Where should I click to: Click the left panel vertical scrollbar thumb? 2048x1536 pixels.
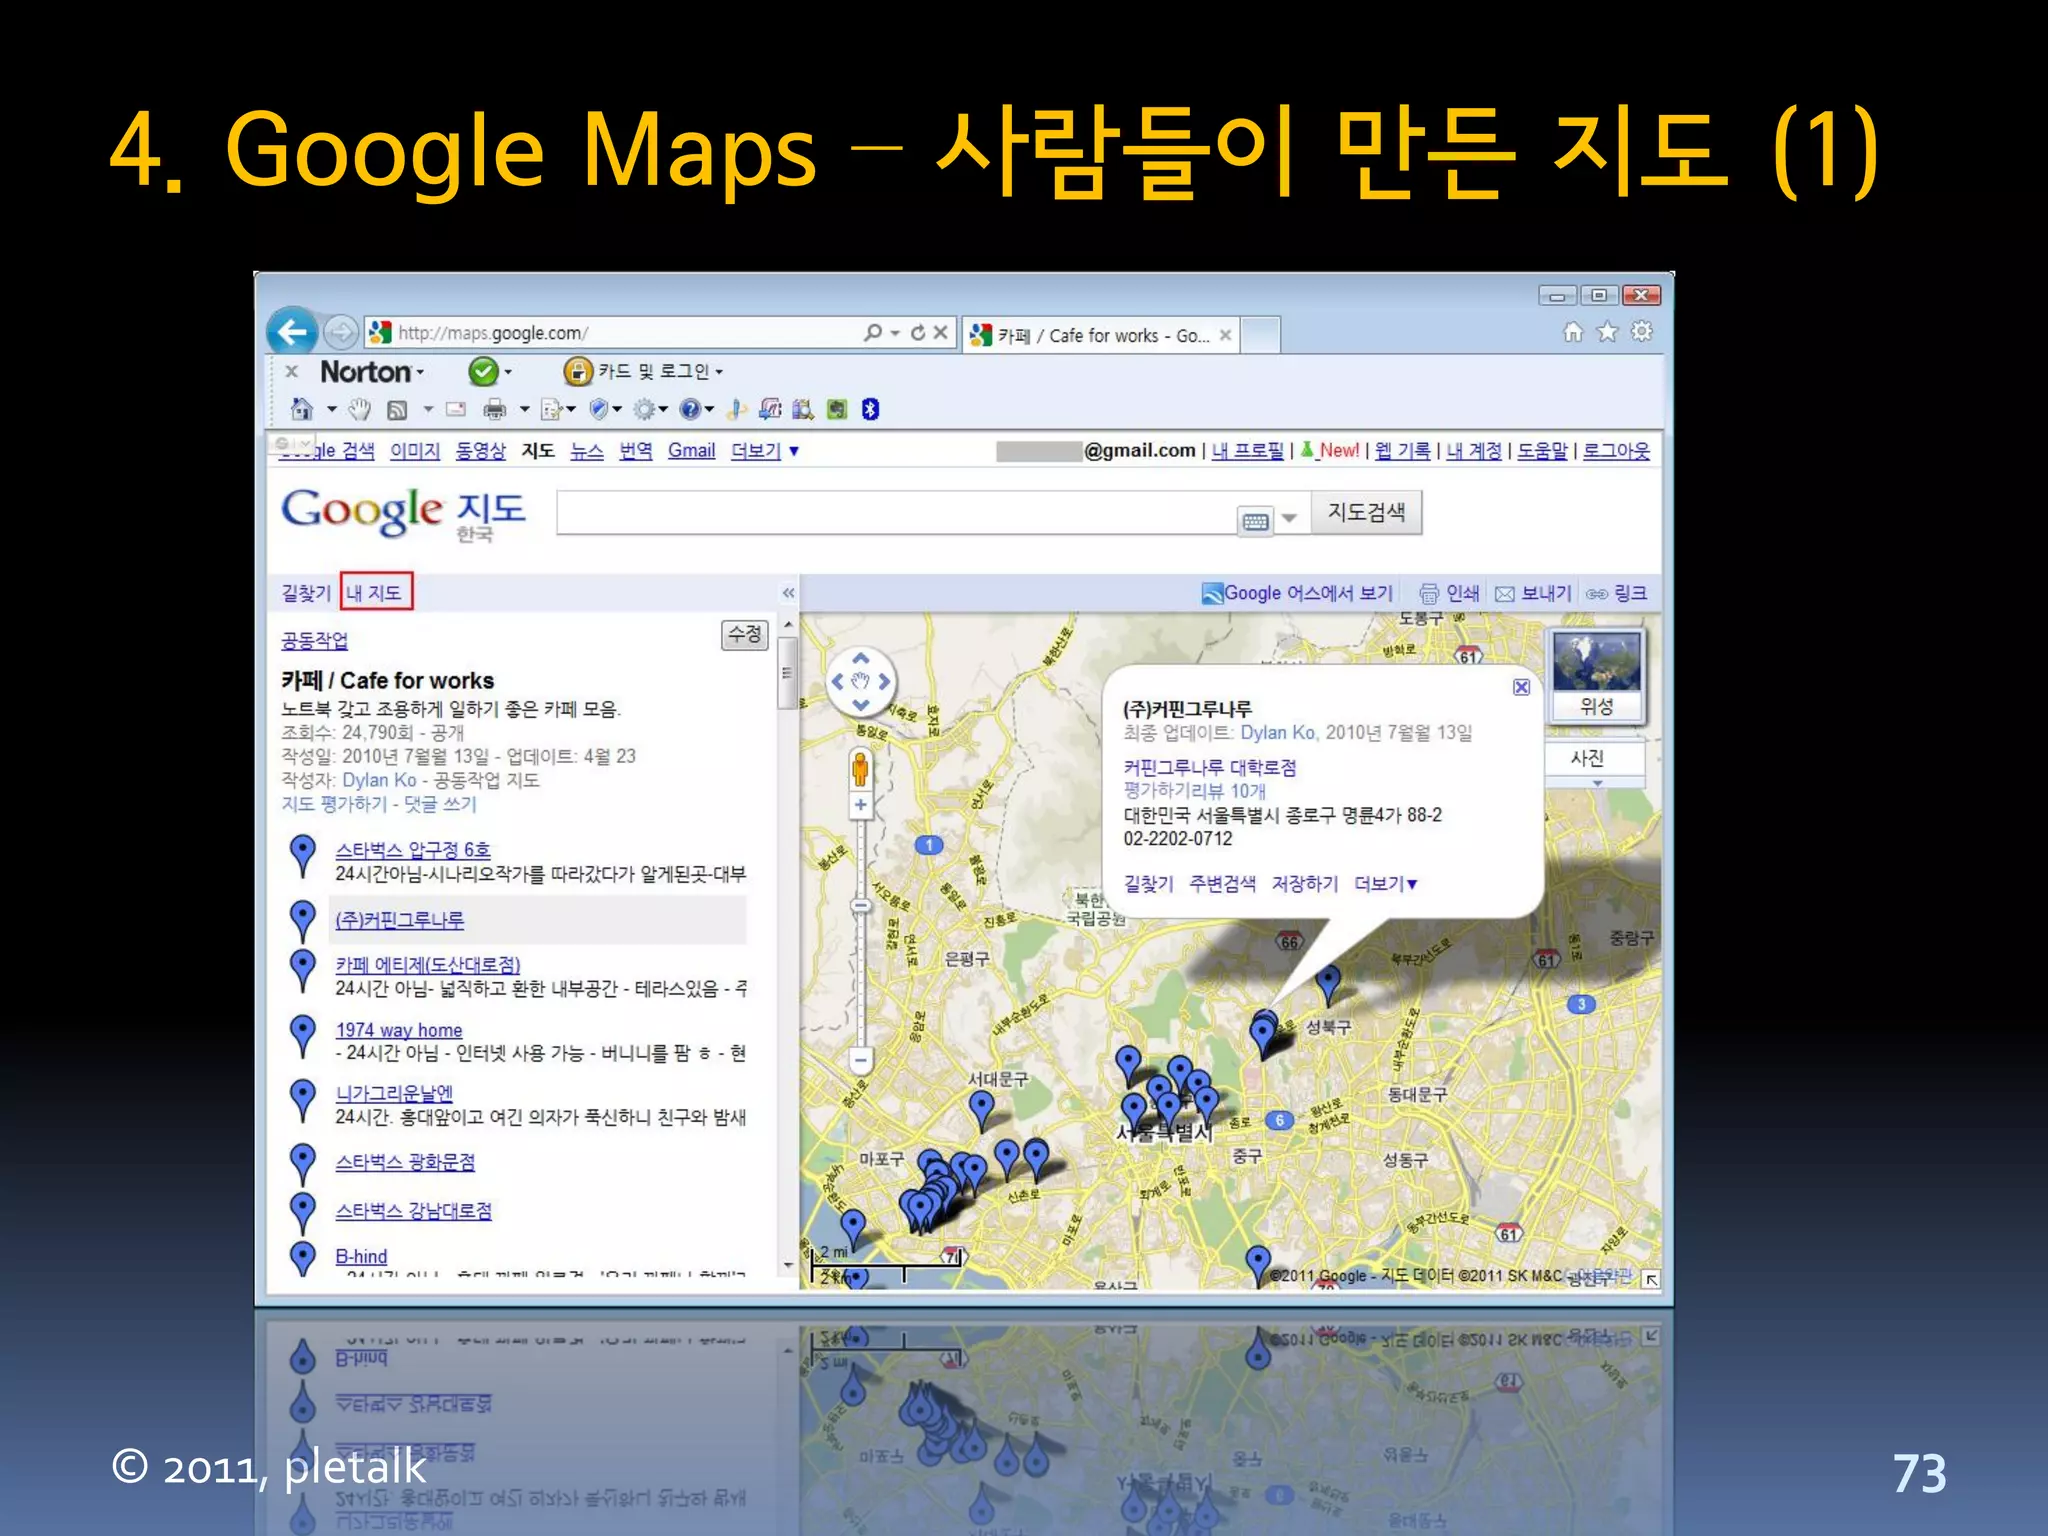coord(788,672)
